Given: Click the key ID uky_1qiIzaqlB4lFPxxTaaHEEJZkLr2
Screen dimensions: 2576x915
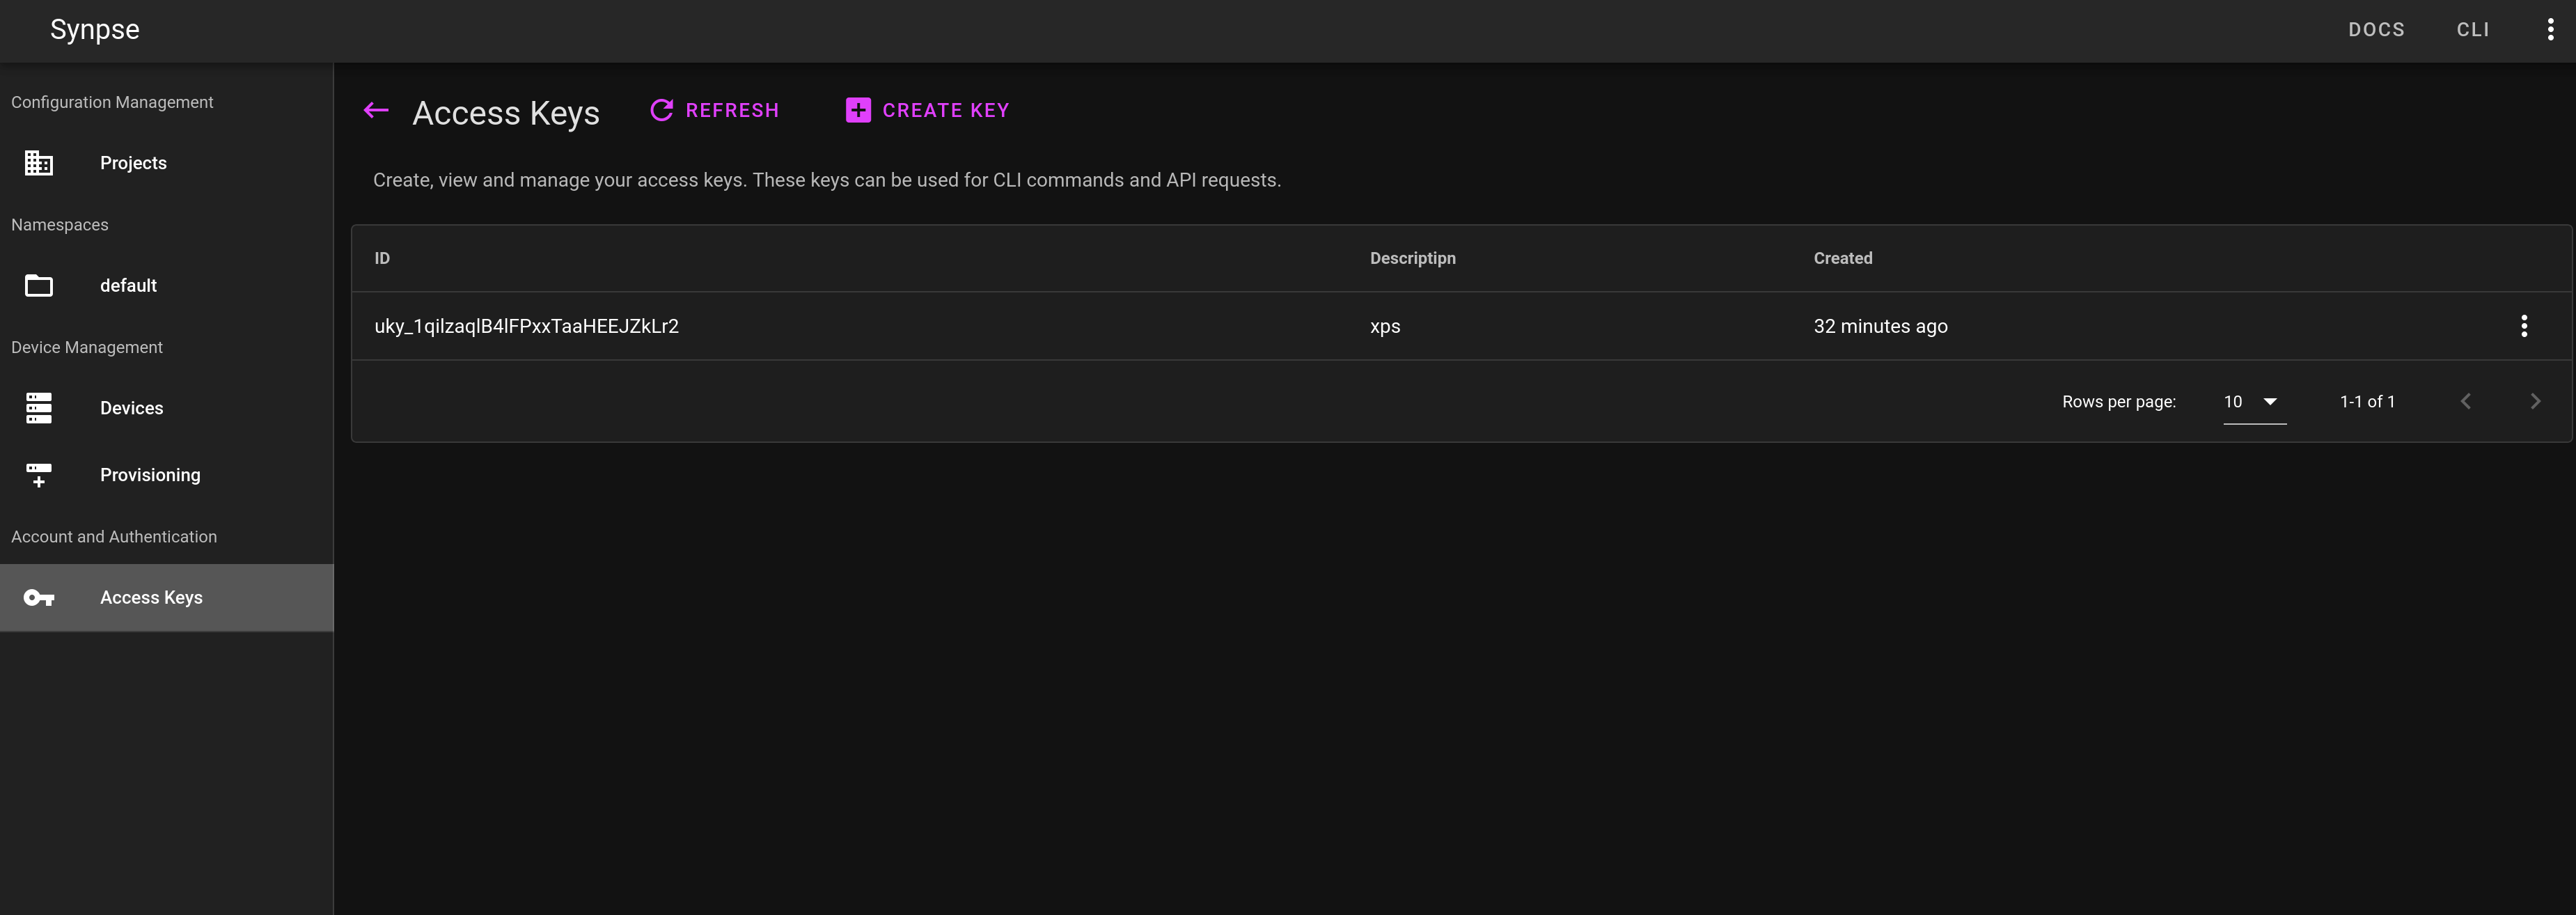Looking at the screenshot, I should click(526, 326).
